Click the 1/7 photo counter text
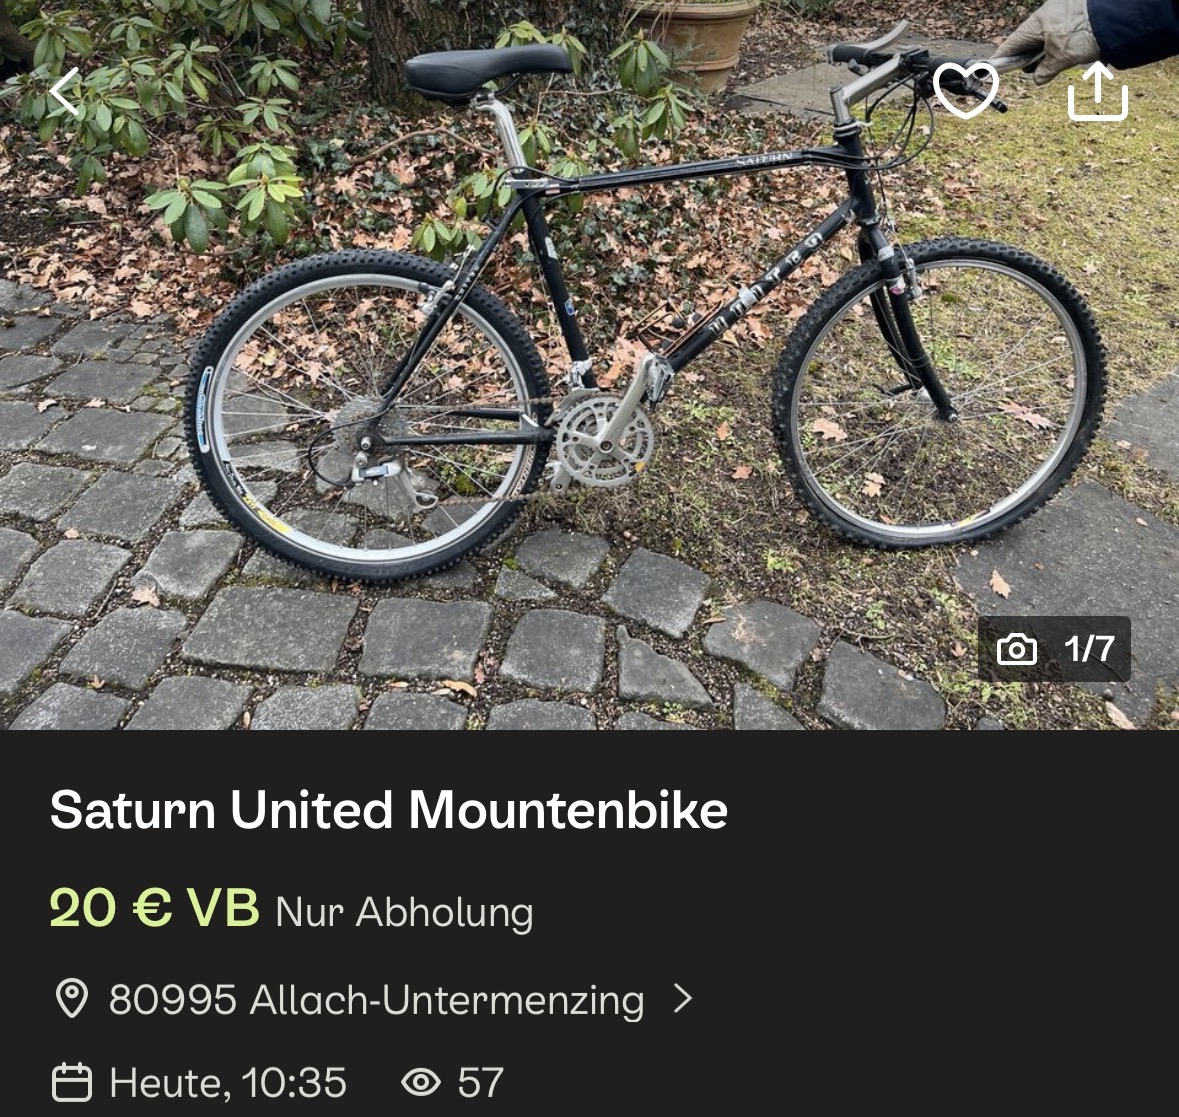1179x1117 pixels. (1088, 649)
